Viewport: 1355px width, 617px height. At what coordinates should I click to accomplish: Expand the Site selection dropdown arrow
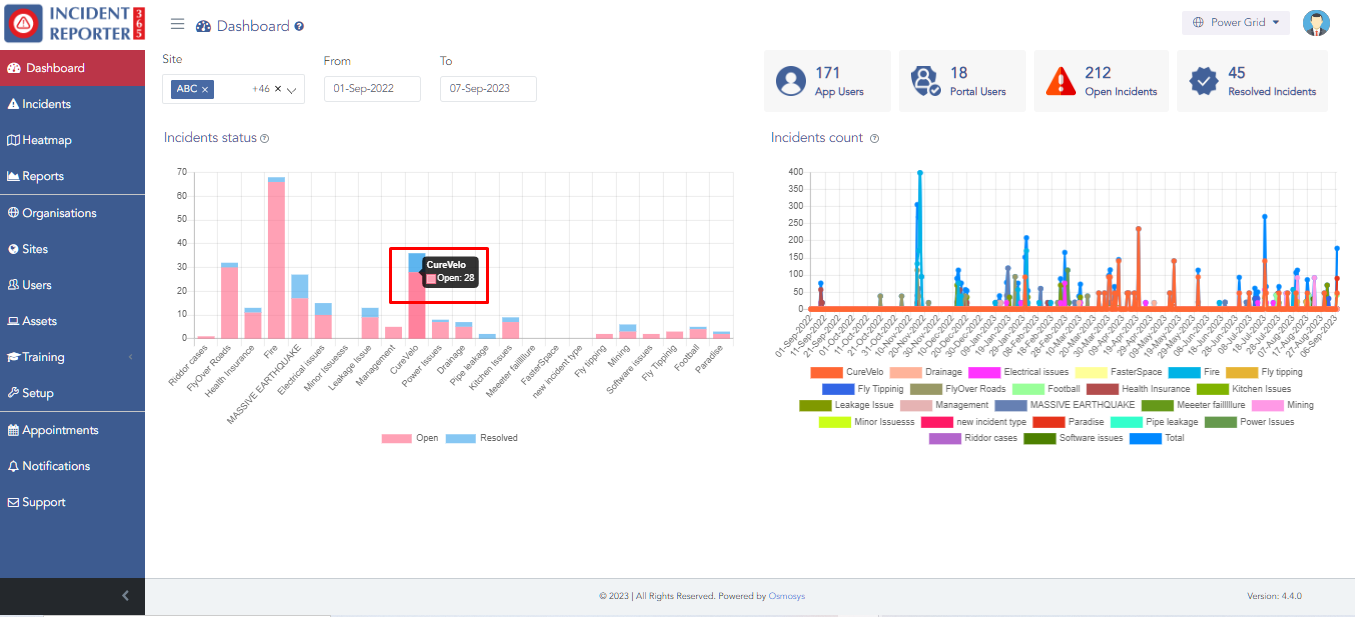pos(292,90)
